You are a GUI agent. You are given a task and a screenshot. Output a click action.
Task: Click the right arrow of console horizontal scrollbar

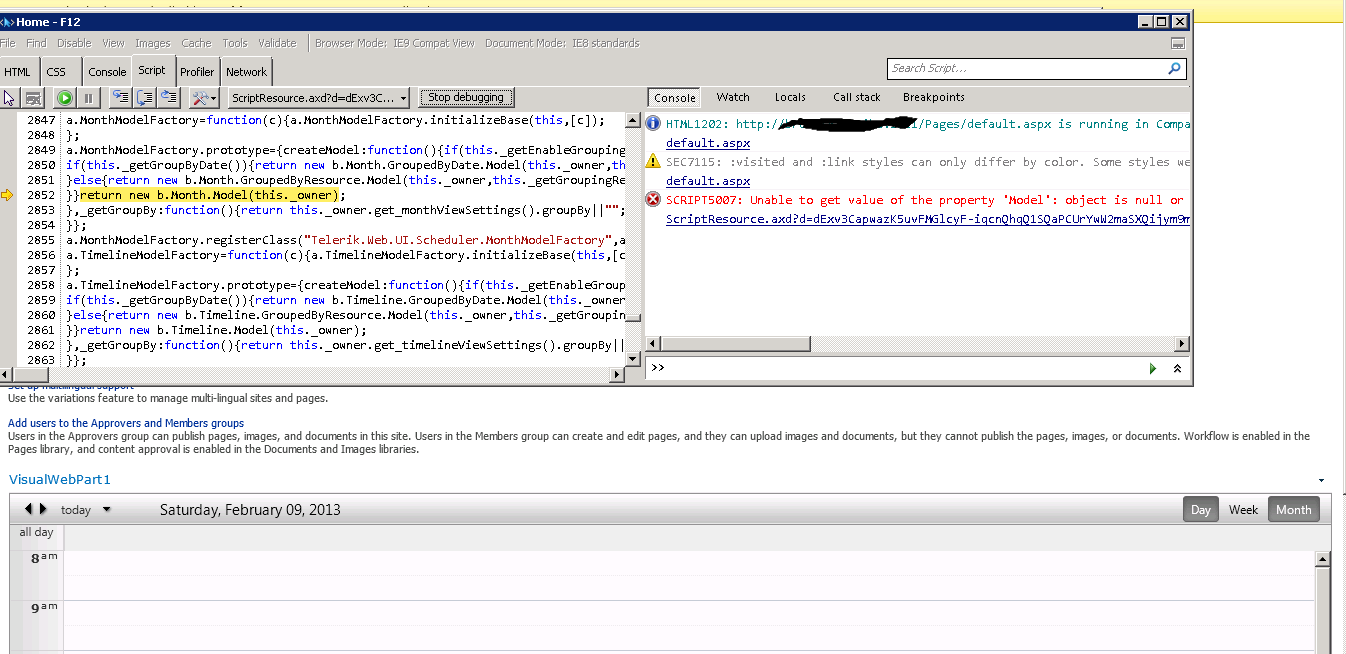point(1181,344)
